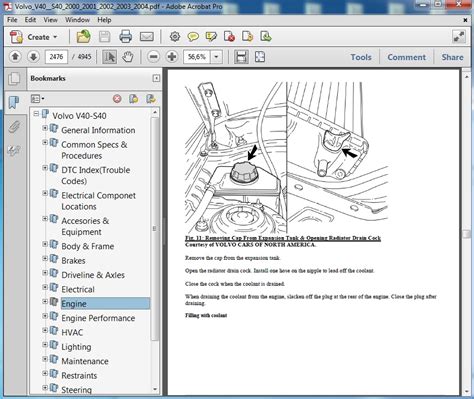Click the Open file folder icon
474x399 pixels.
click(83, 37)
